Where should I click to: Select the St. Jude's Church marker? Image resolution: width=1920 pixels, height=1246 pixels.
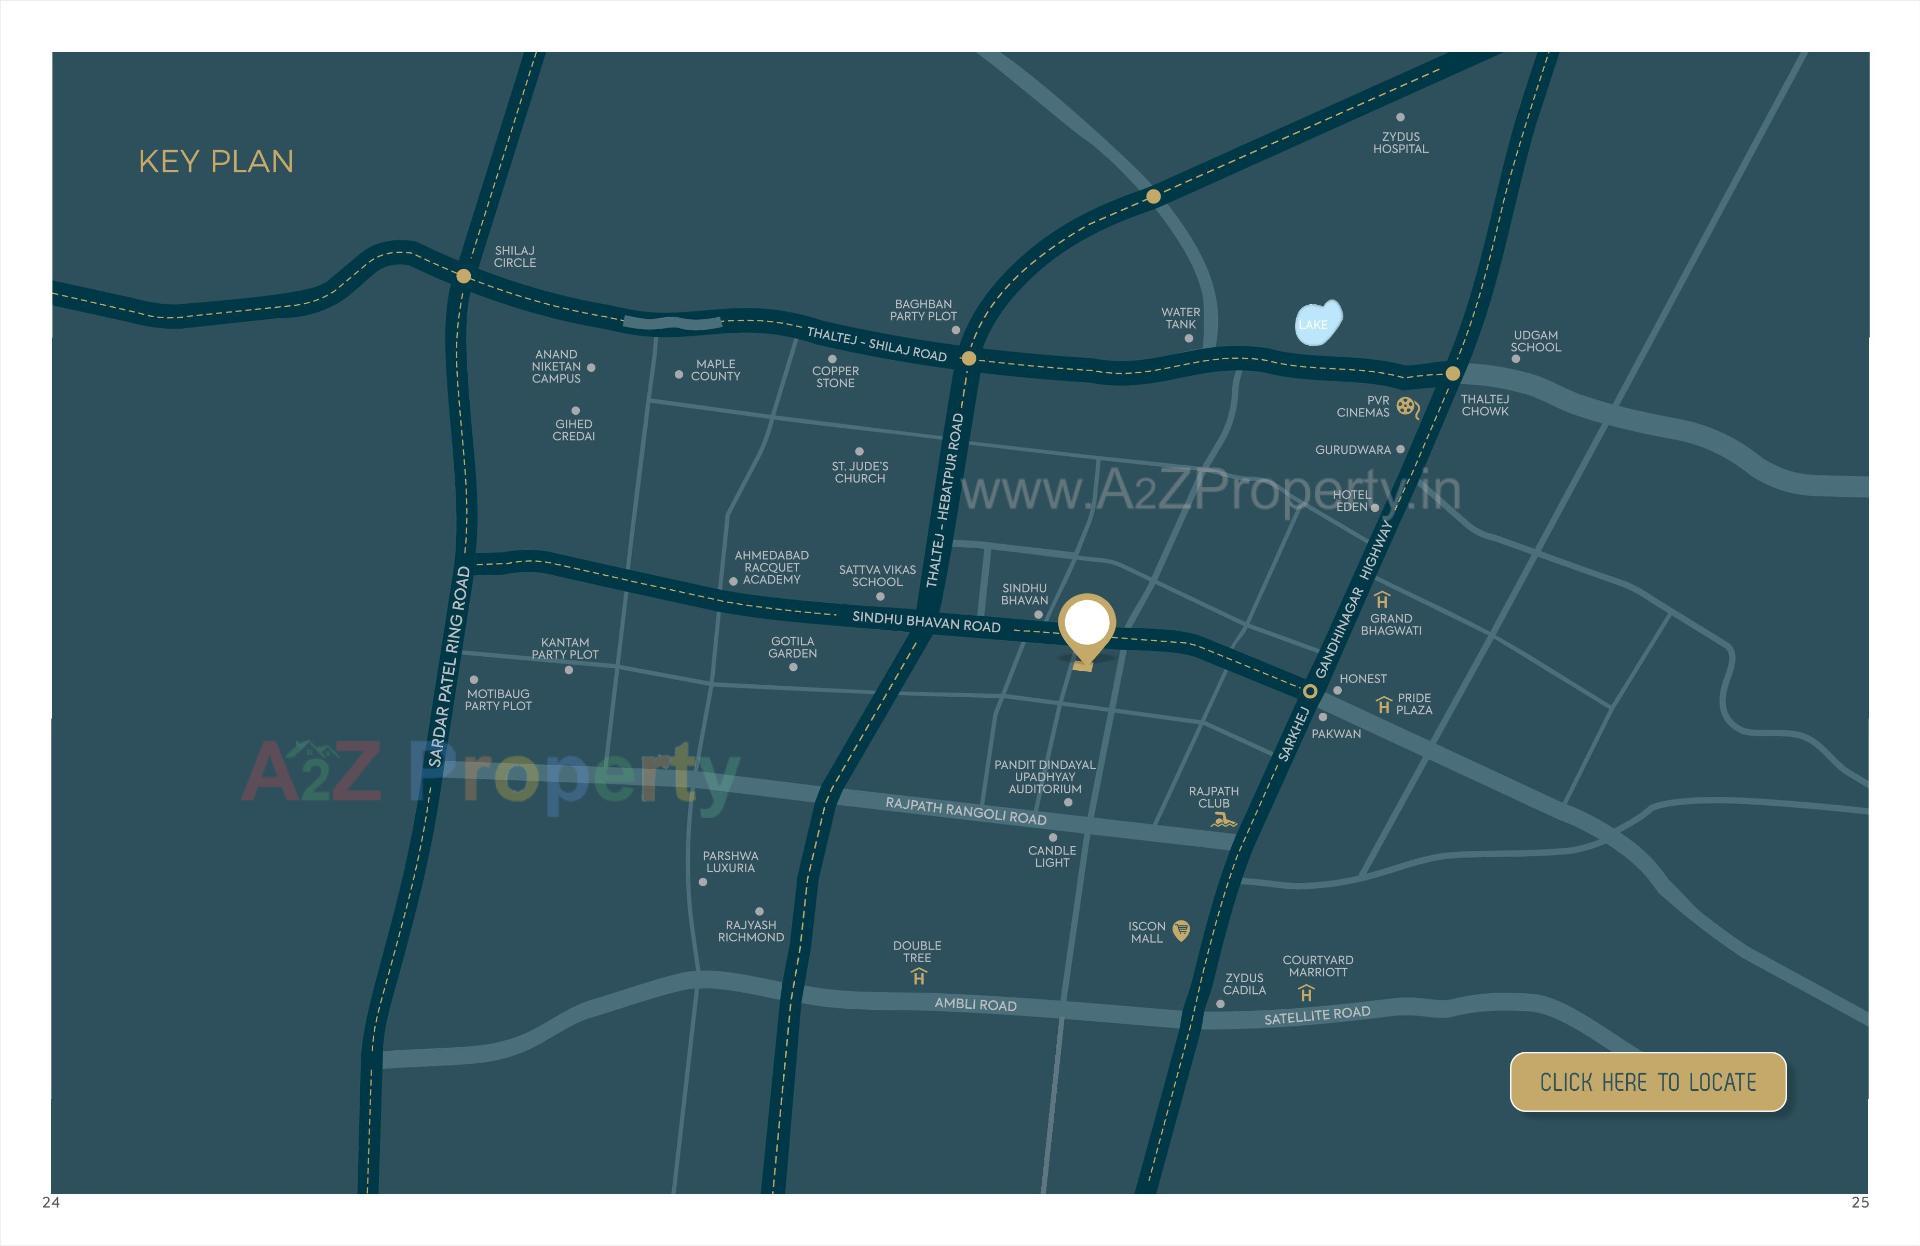point(858,451)
